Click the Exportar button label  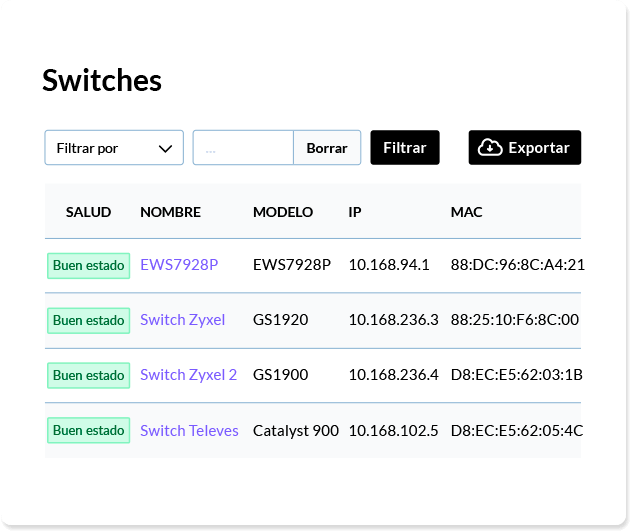click(539, 148)
